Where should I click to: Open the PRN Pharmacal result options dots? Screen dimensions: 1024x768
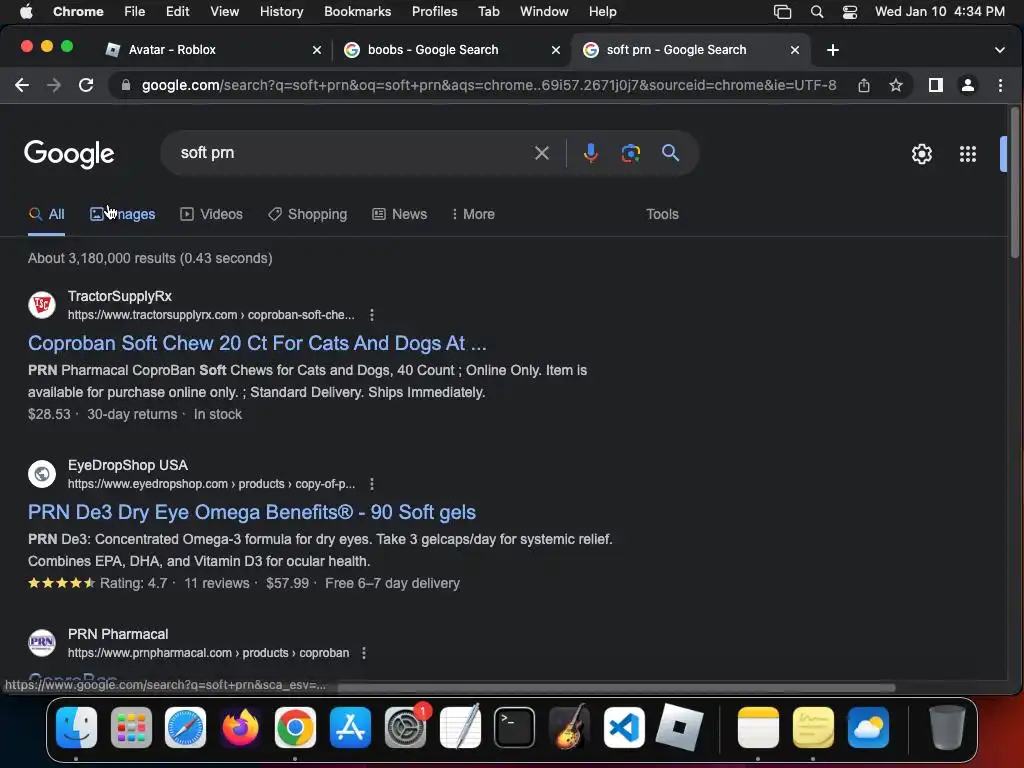coord(364,652)
